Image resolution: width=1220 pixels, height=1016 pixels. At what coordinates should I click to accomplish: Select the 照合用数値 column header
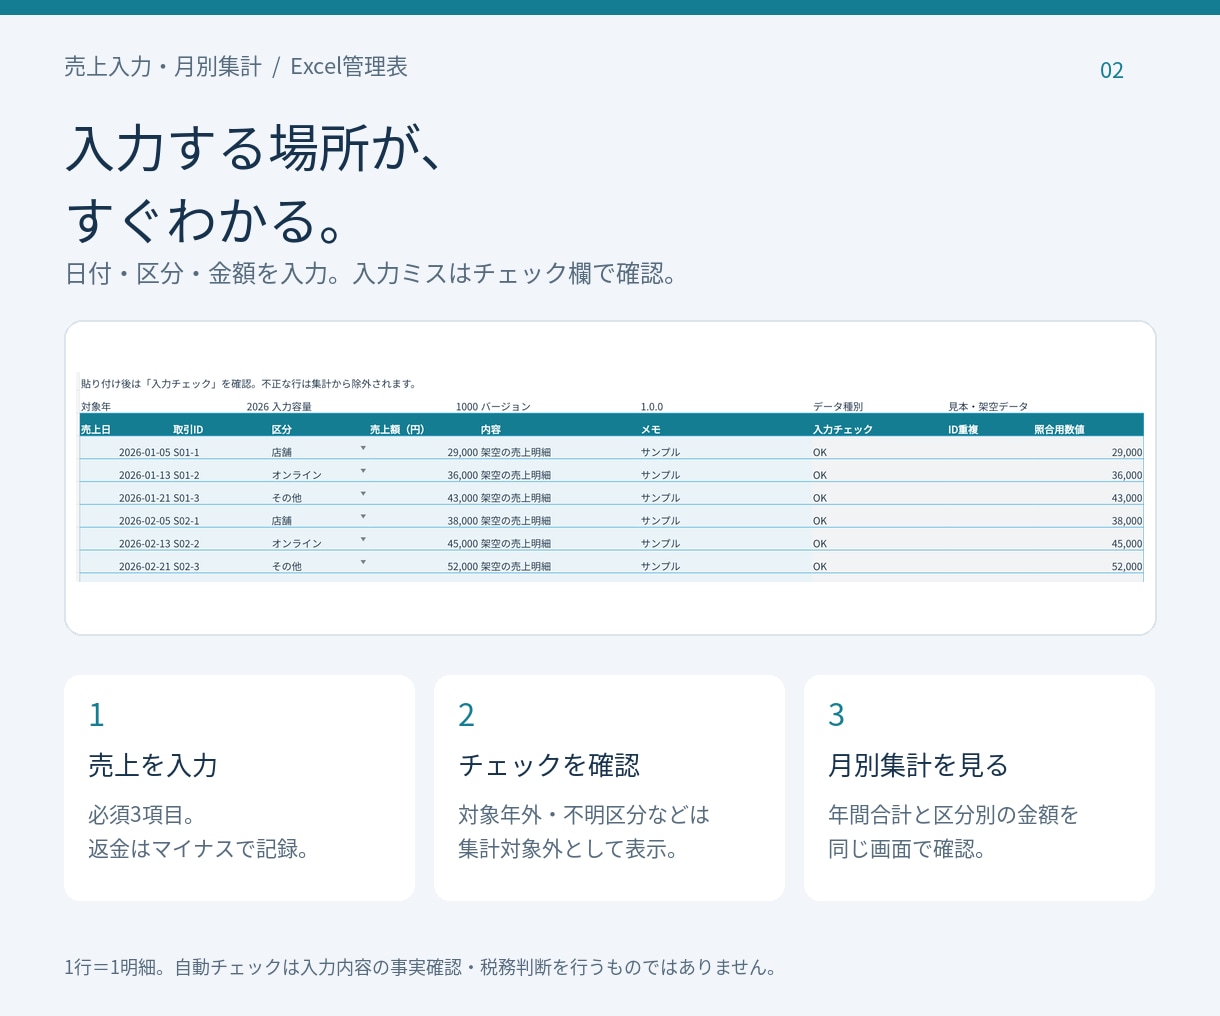pos(1059,430)
